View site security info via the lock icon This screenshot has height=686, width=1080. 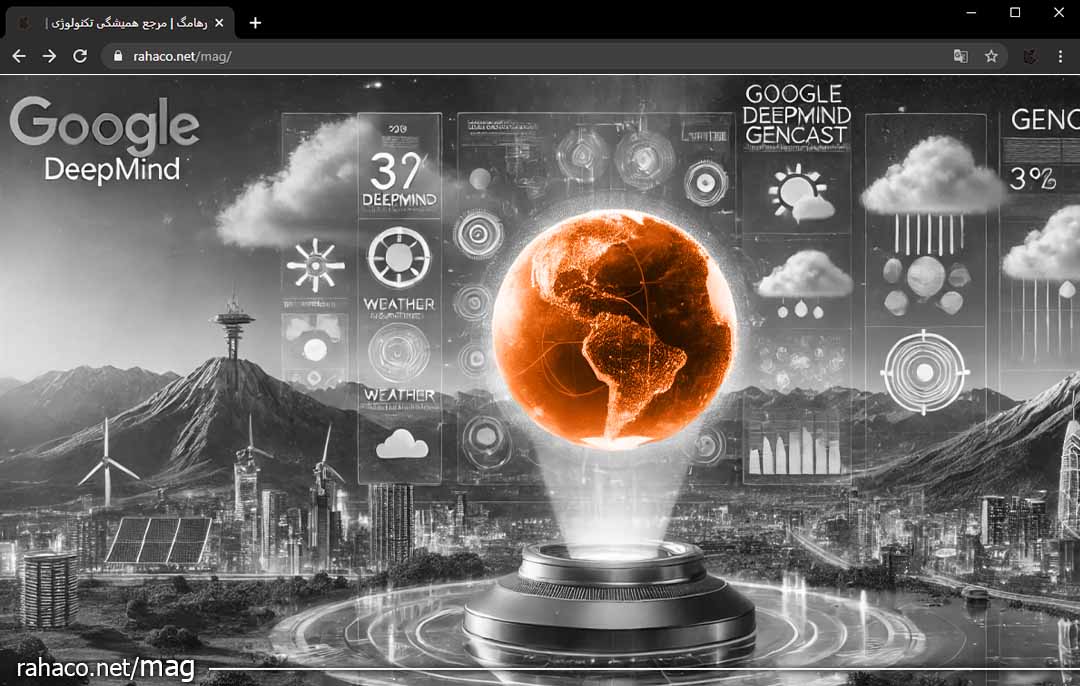tap(118, 56)
